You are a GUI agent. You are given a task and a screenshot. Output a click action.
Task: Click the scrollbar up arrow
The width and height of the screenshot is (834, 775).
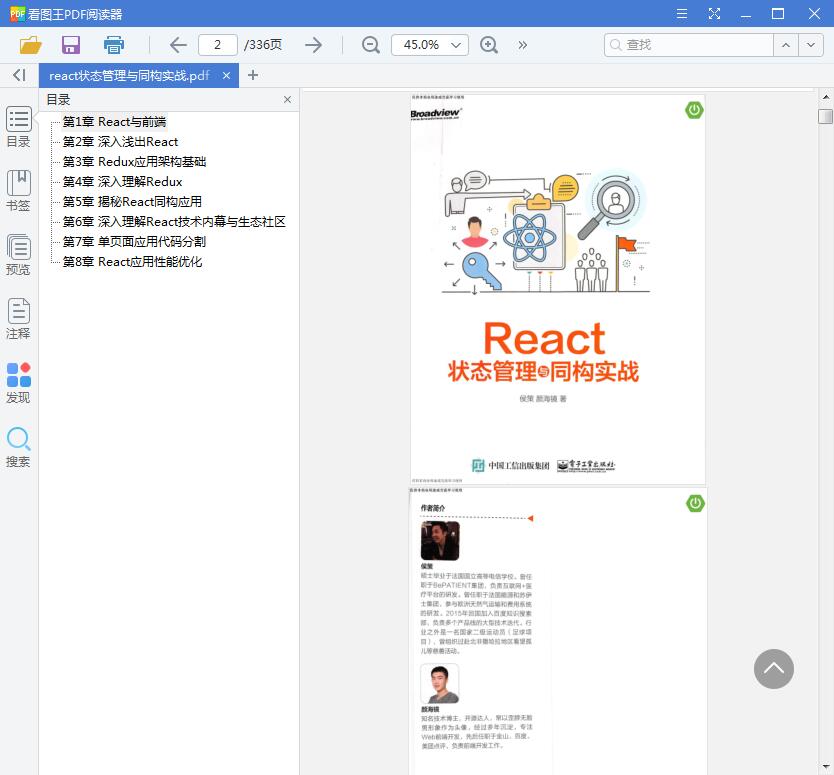(825, 97)
